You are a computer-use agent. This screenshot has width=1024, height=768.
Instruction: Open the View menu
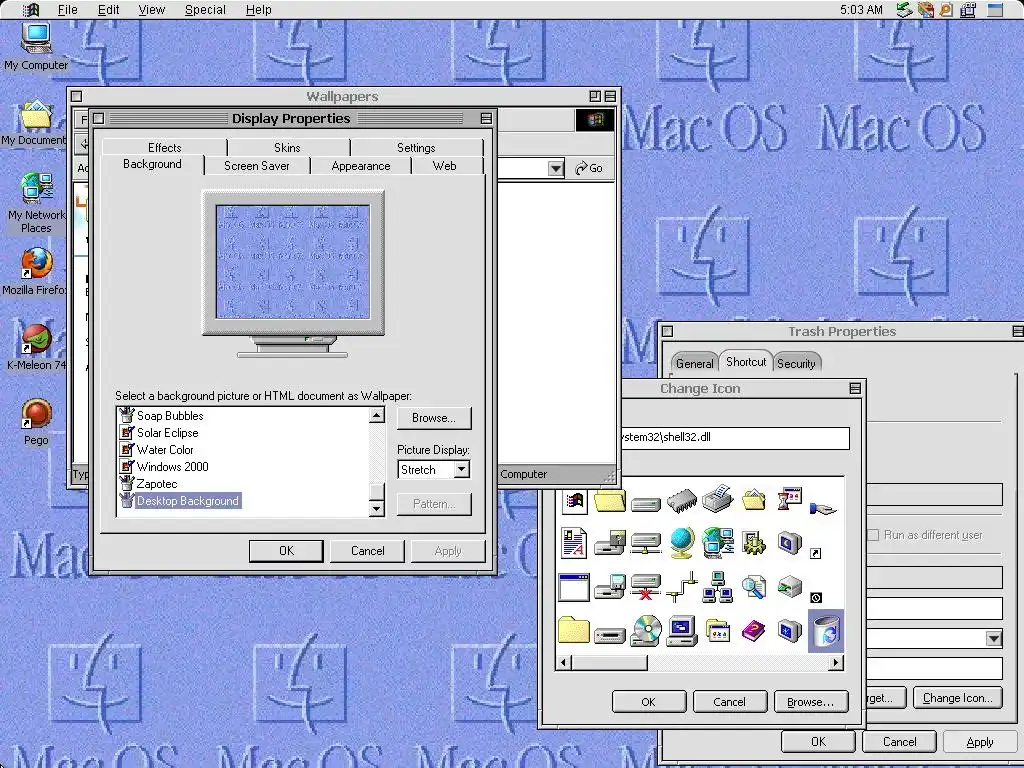[x=152, y=10]
